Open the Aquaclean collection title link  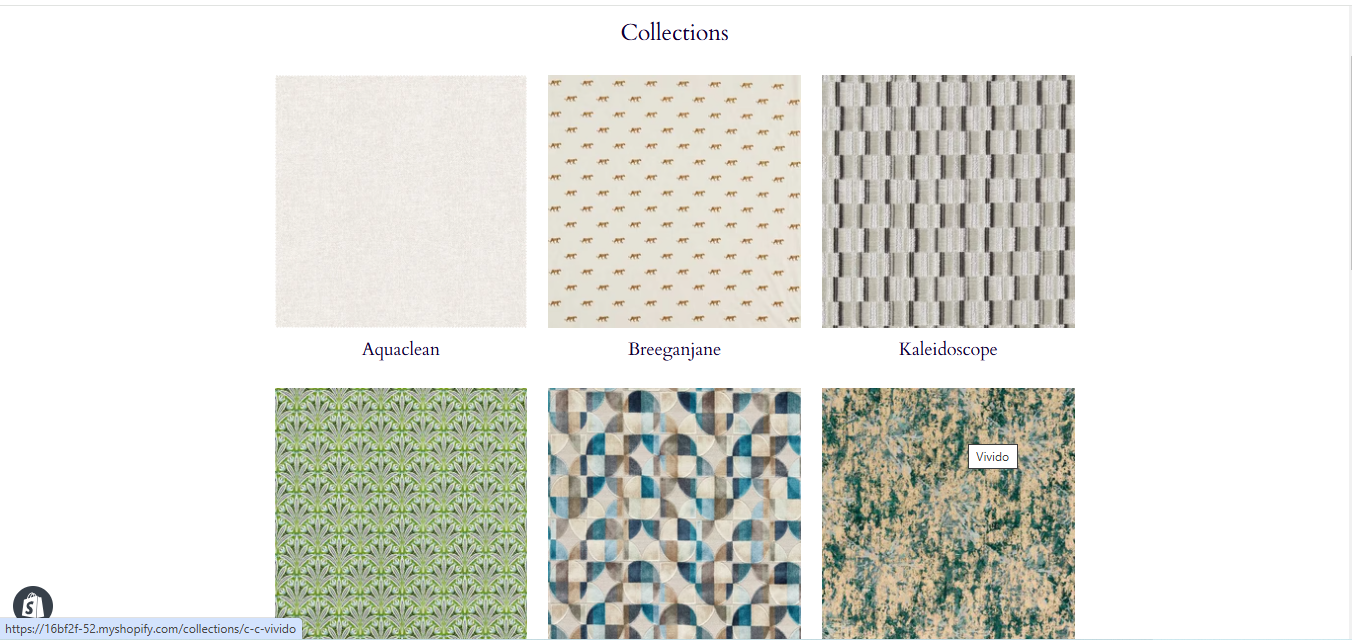(401, 350)
